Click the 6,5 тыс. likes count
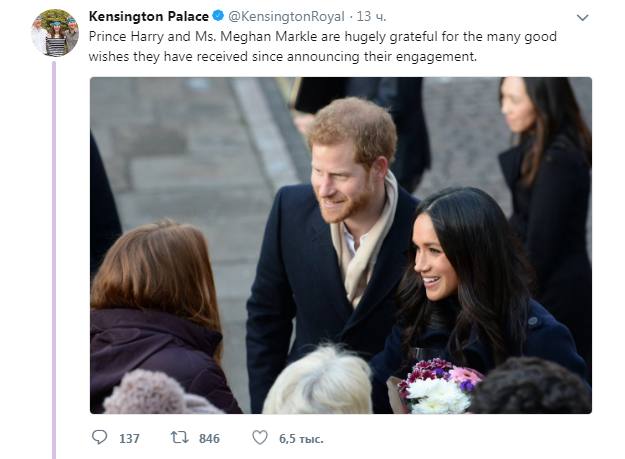Image resolution: width=625 pixels, height=459 pixels. [x=300, y=439]
